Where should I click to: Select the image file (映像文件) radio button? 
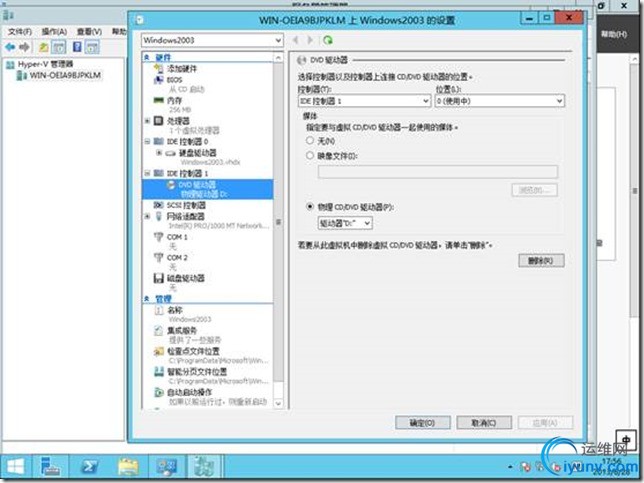pyautogui.click(x=310, y=156)
